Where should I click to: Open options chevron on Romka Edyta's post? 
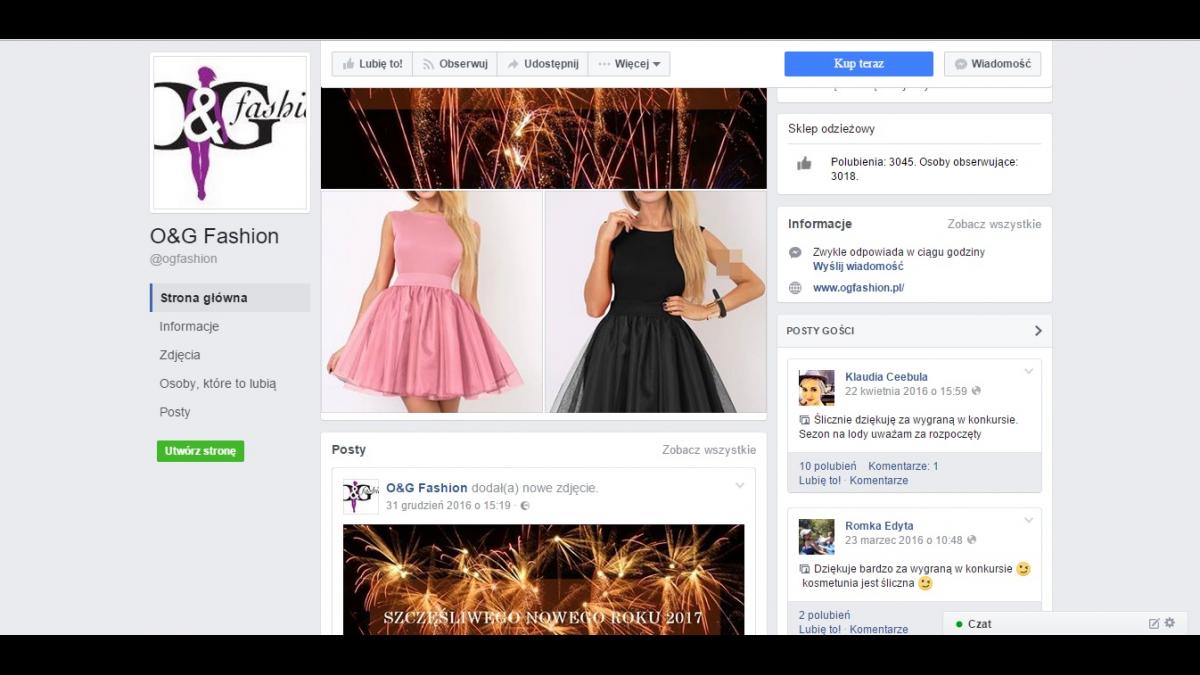(x=1028, y=521)
